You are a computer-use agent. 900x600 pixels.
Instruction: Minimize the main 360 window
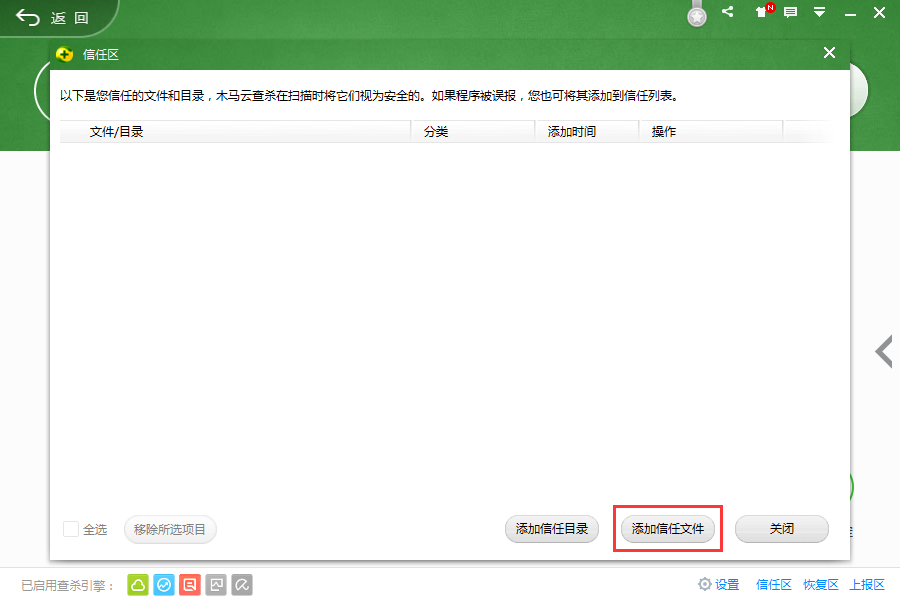850,14
